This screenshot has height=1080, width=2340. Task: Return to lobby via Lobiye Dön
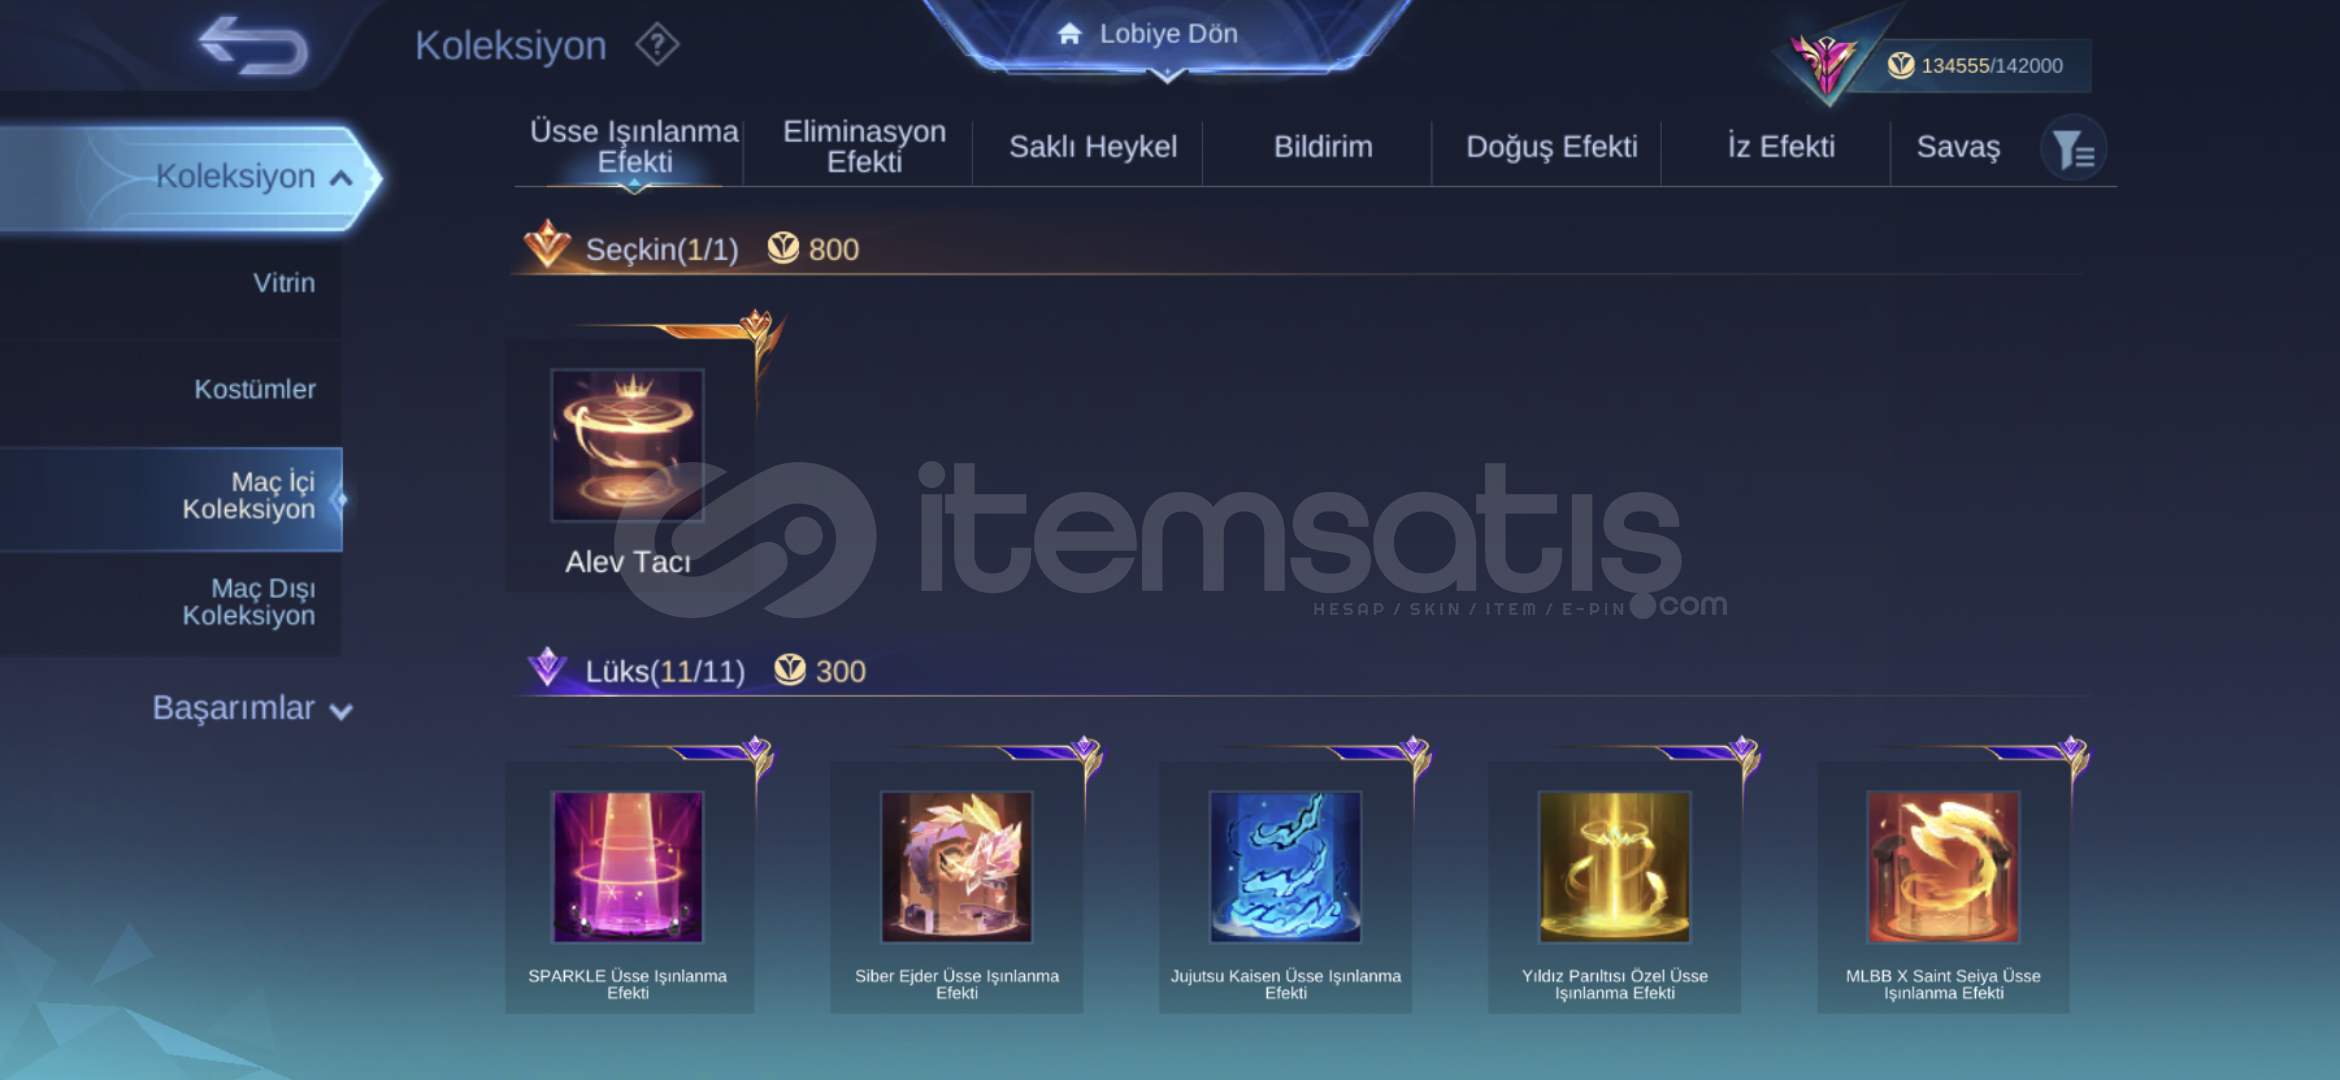tap(1148, 34)
